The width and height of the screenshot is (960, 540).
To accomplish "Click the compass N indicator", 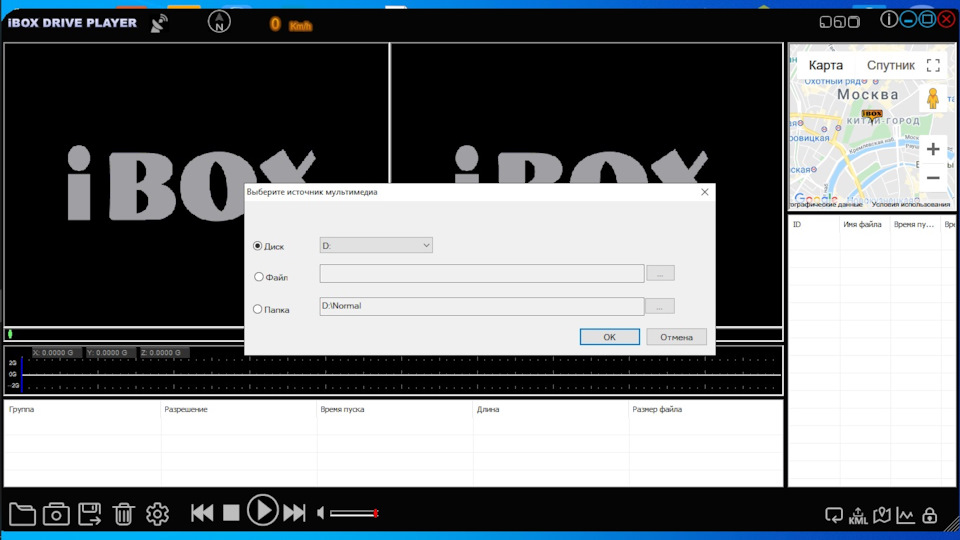I will 219,22.
